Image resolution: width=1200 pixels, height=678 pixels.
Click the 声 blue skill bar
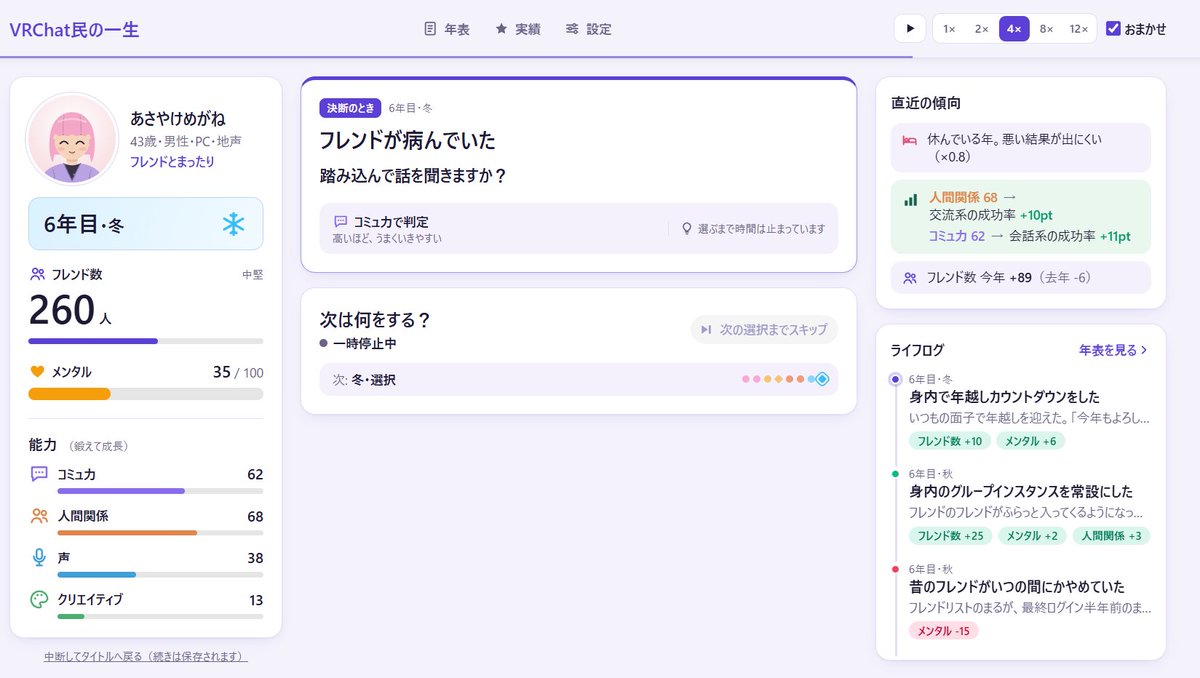160,575
